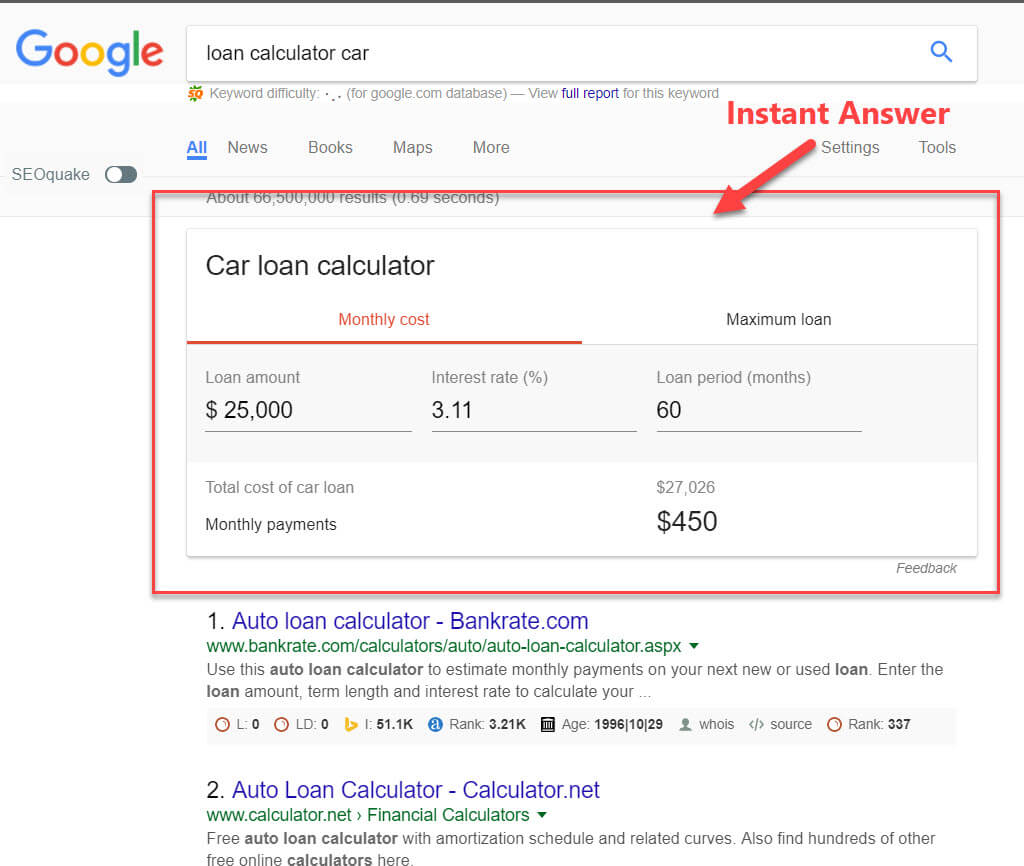Click the Feedback link under the calculator
1024x866 pixels.
point(926,568)
